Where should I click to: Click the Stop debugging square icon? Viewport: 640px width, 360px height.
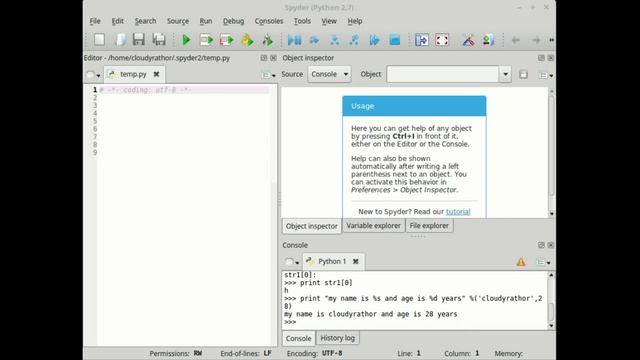click(x=395, y=40)
